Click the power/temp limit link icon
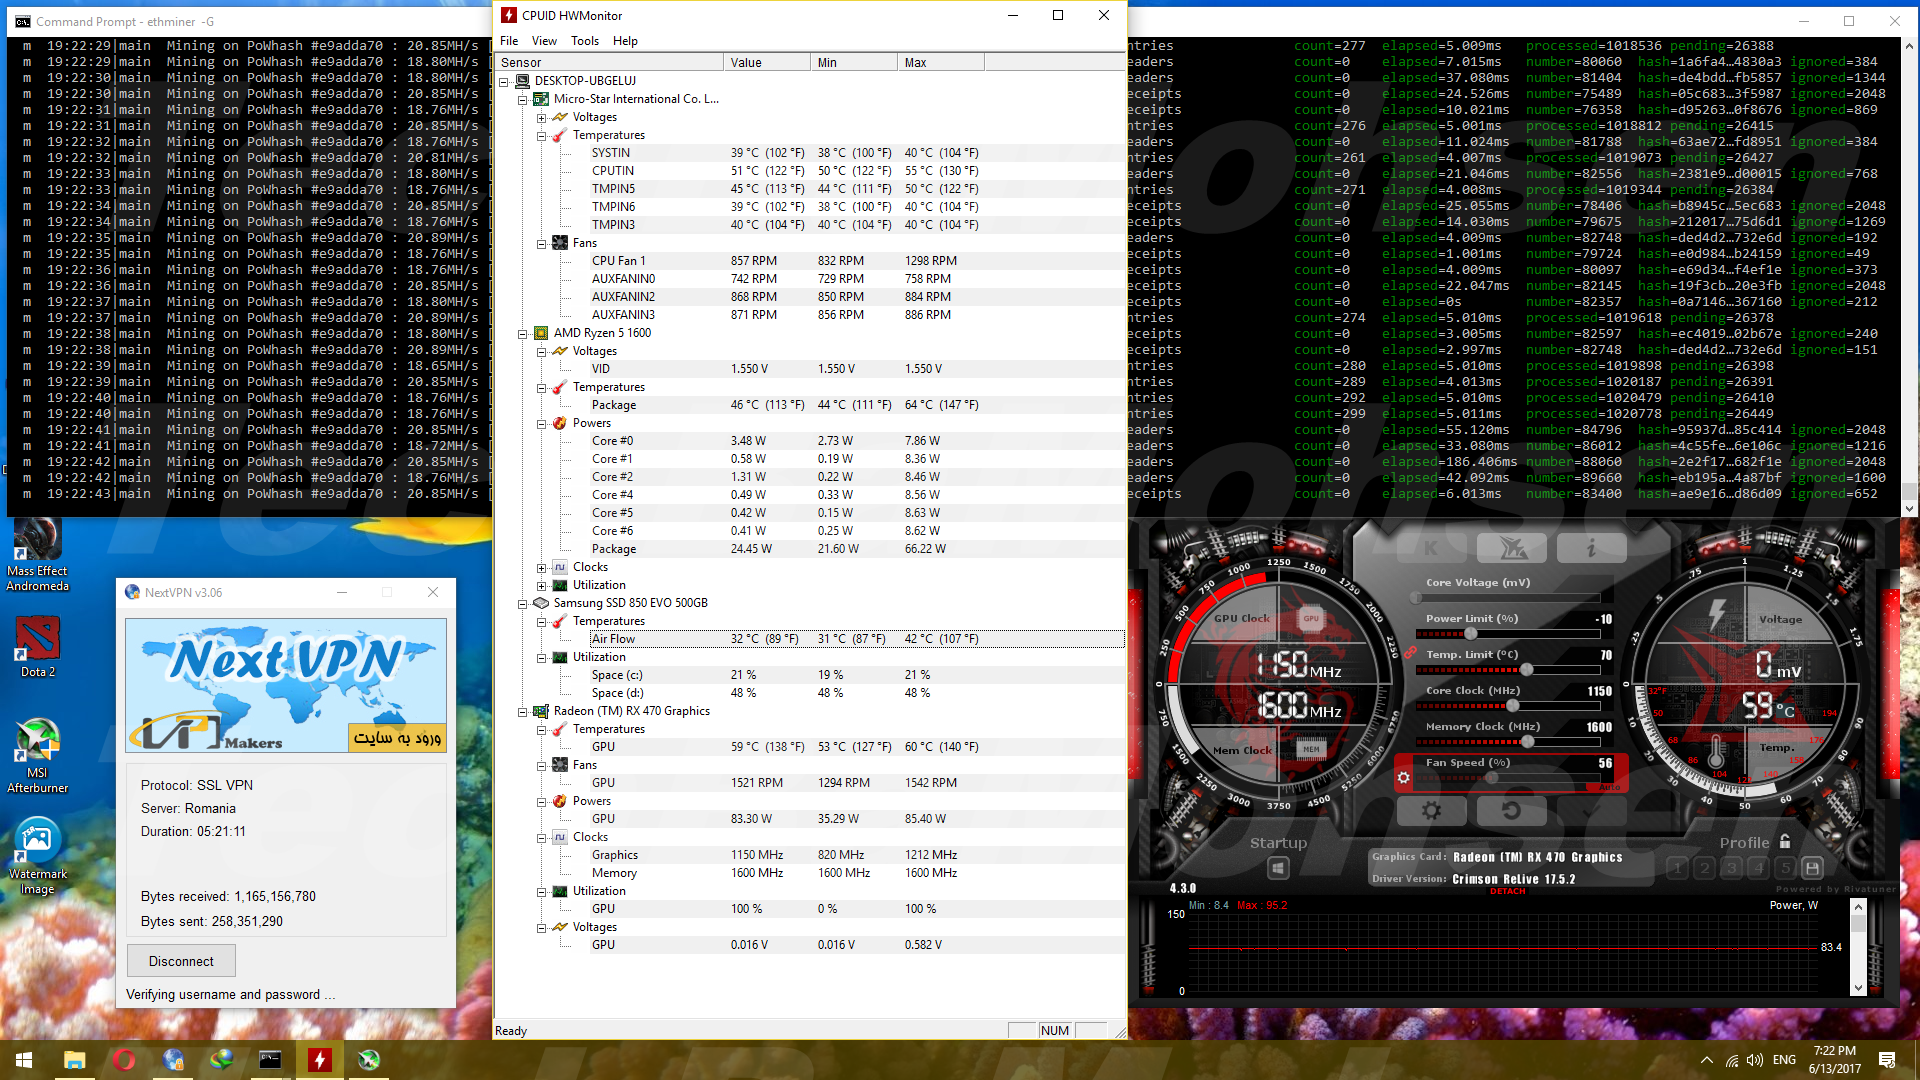 click(1410, 652)
